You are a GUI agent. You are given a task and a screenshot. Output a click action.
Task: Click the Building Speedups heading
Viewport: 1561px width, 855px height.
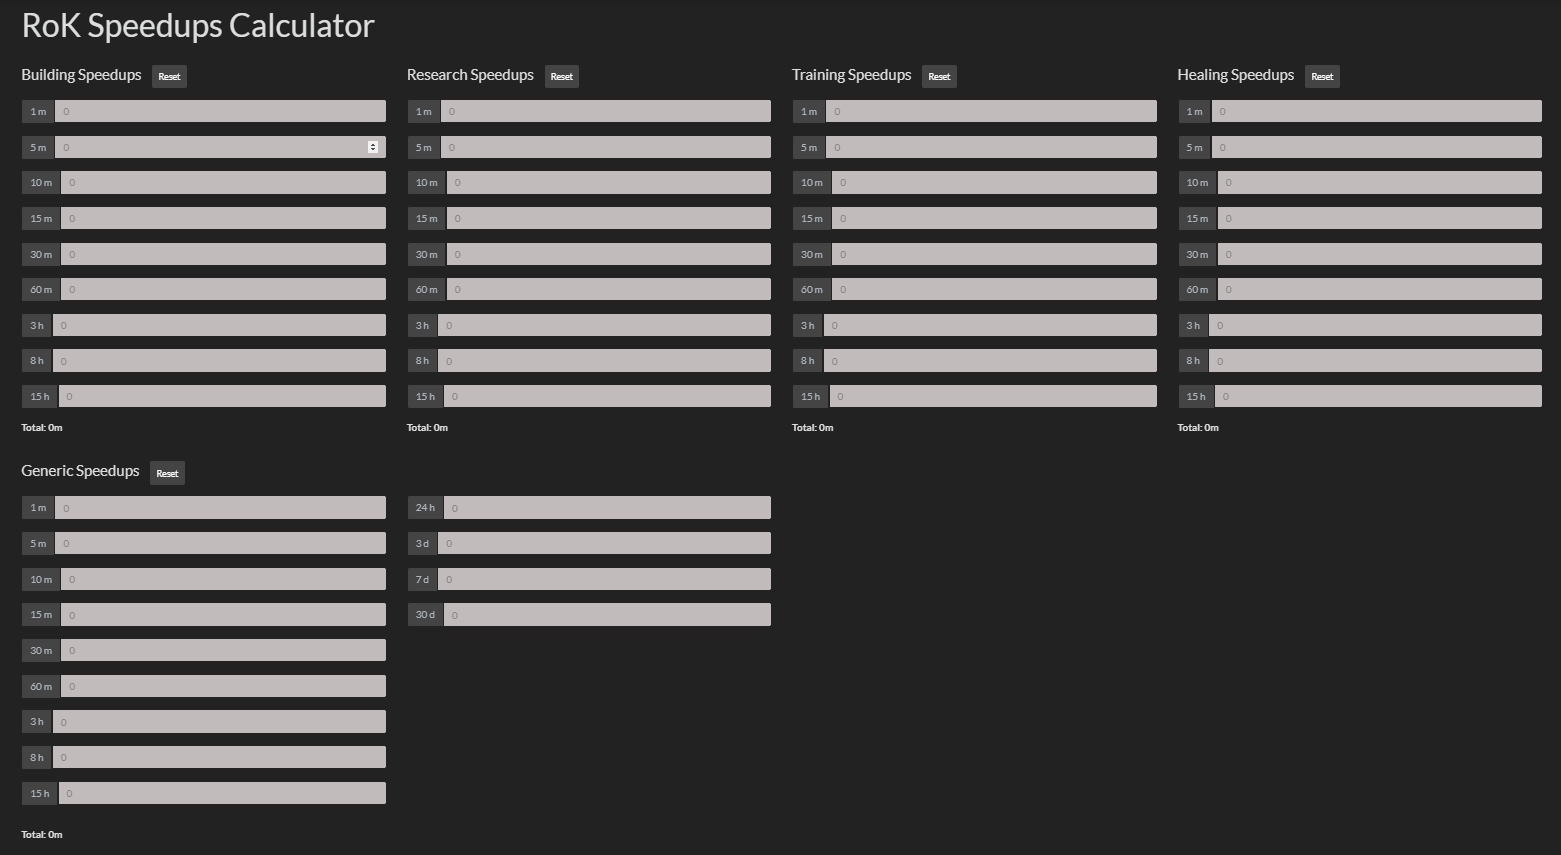[81, 75]
